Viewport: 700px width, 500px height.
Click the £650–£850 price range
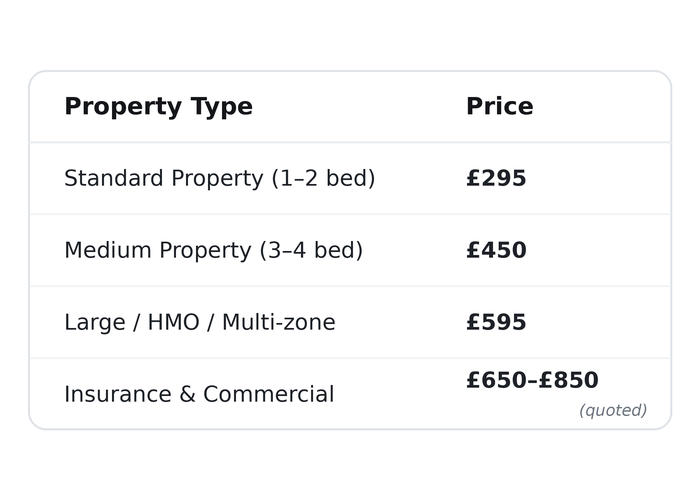tap(532, 380)
